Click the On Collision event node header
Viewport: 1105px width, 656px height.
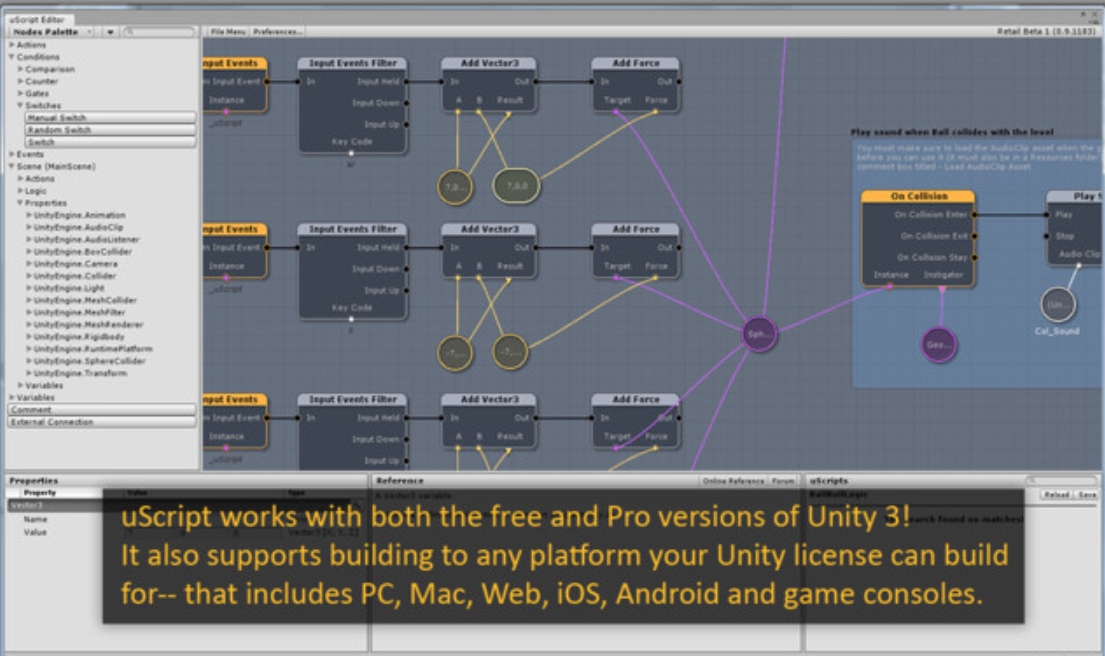click(918, 197)
